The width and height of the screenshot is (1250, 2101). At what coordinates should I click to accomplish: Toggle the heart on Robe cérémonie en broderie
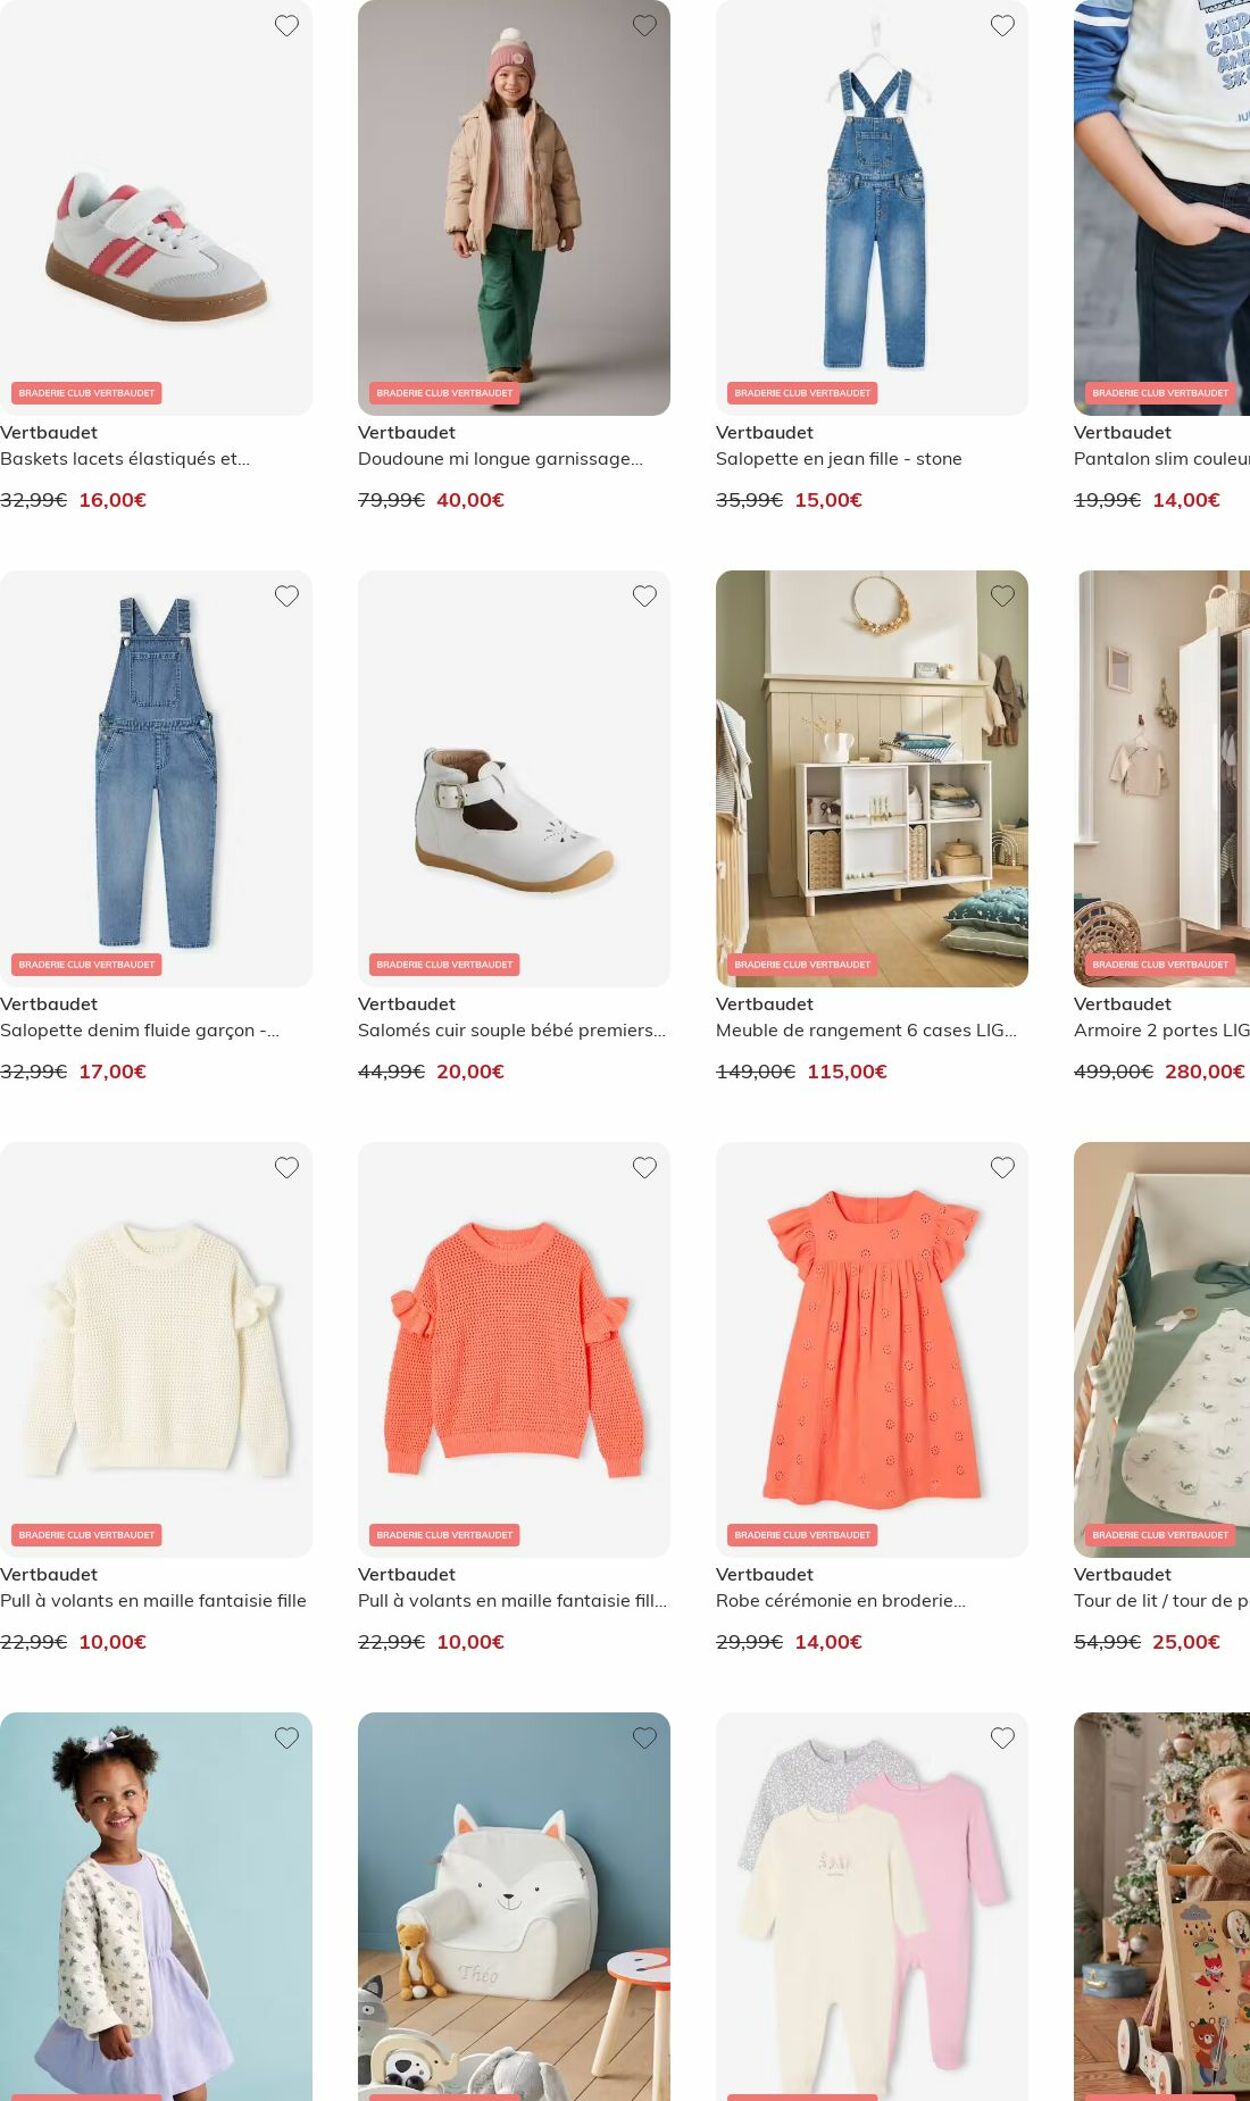(x=1003, y=1167)
